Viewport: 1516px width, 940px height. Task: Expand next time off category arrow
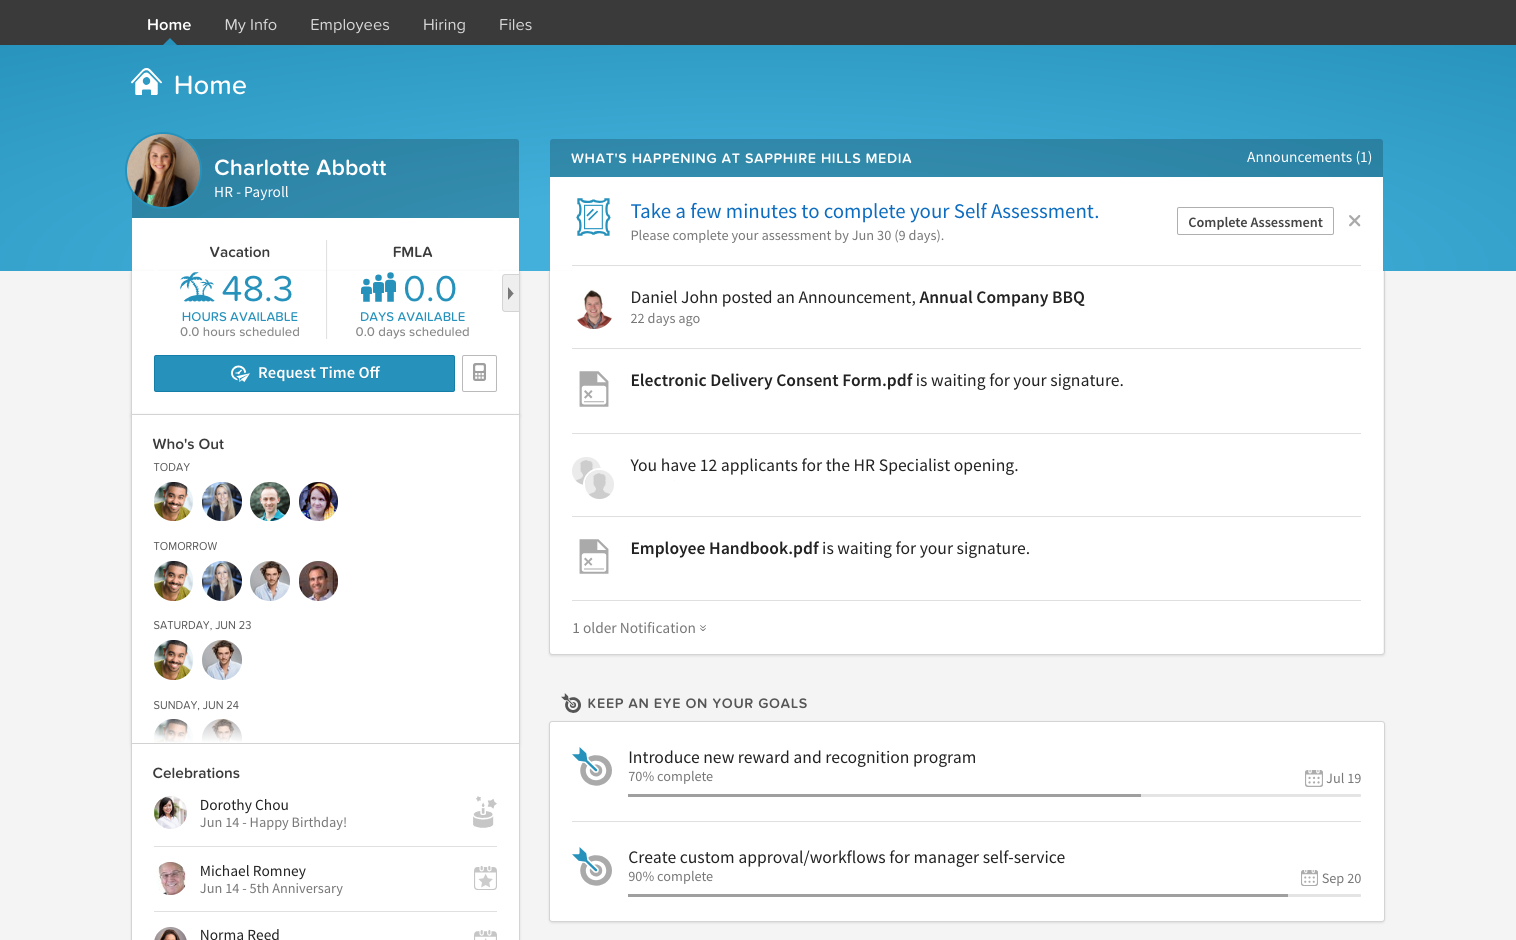510,293
